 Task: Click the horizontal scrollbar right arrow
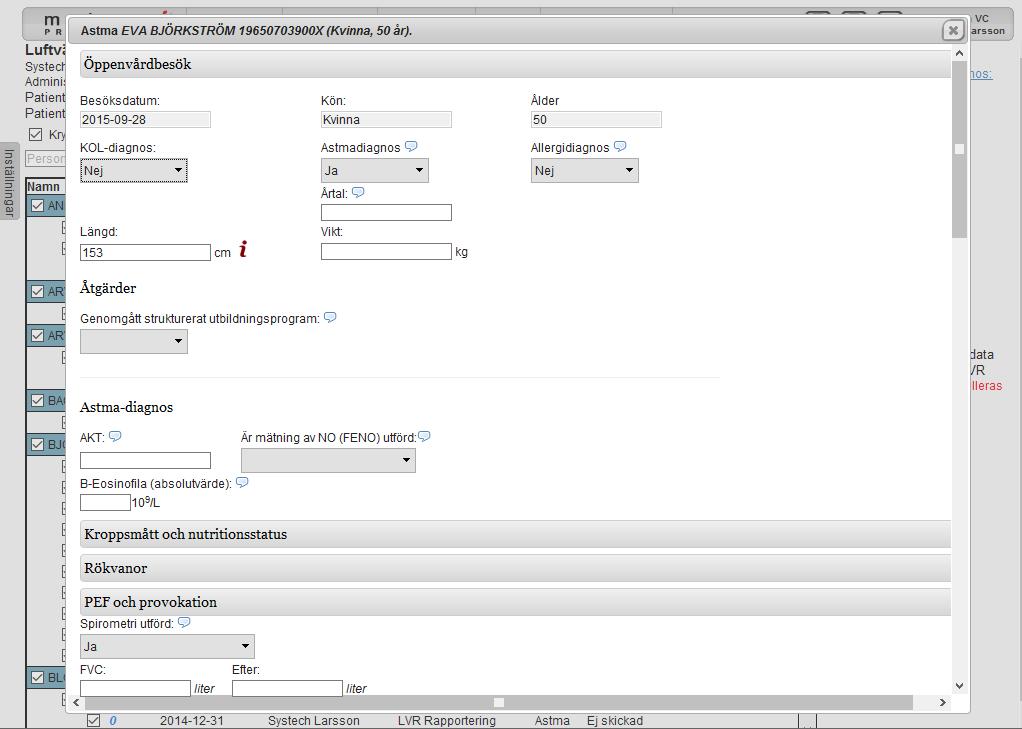click(x=942, y=702)
